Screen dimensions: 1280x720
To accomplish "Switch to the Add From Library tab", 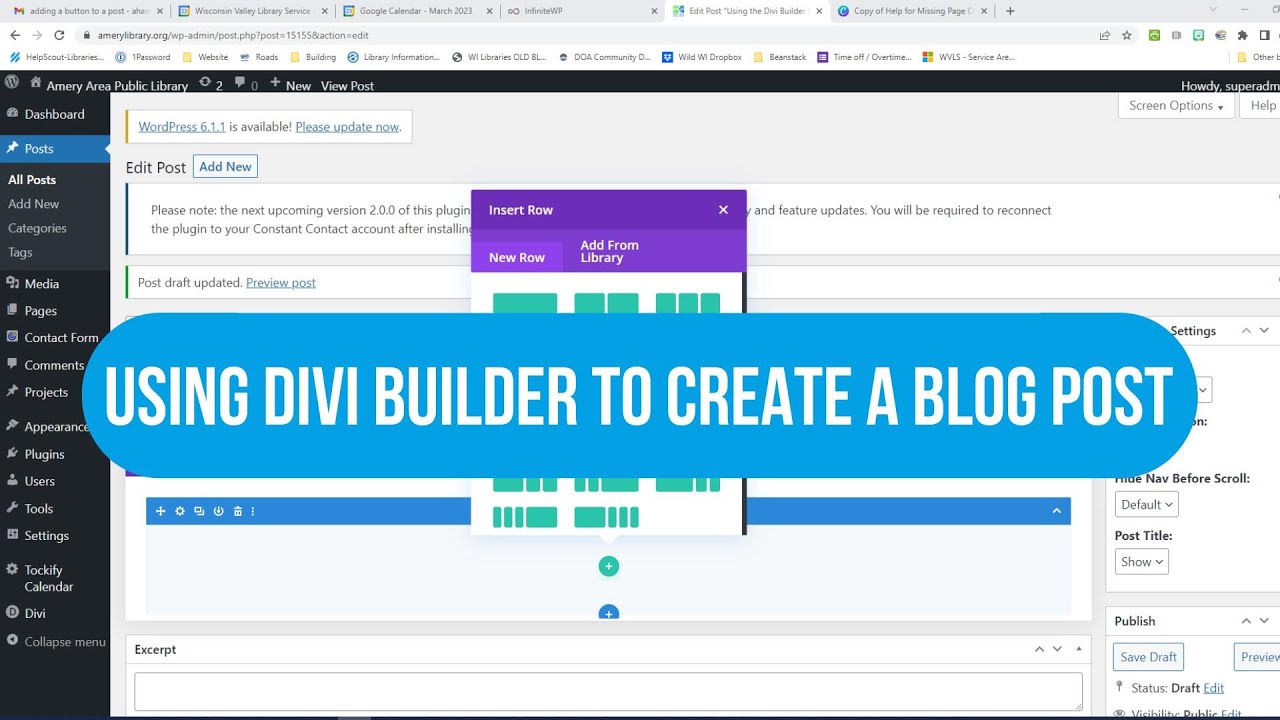I will pos(609,251).
